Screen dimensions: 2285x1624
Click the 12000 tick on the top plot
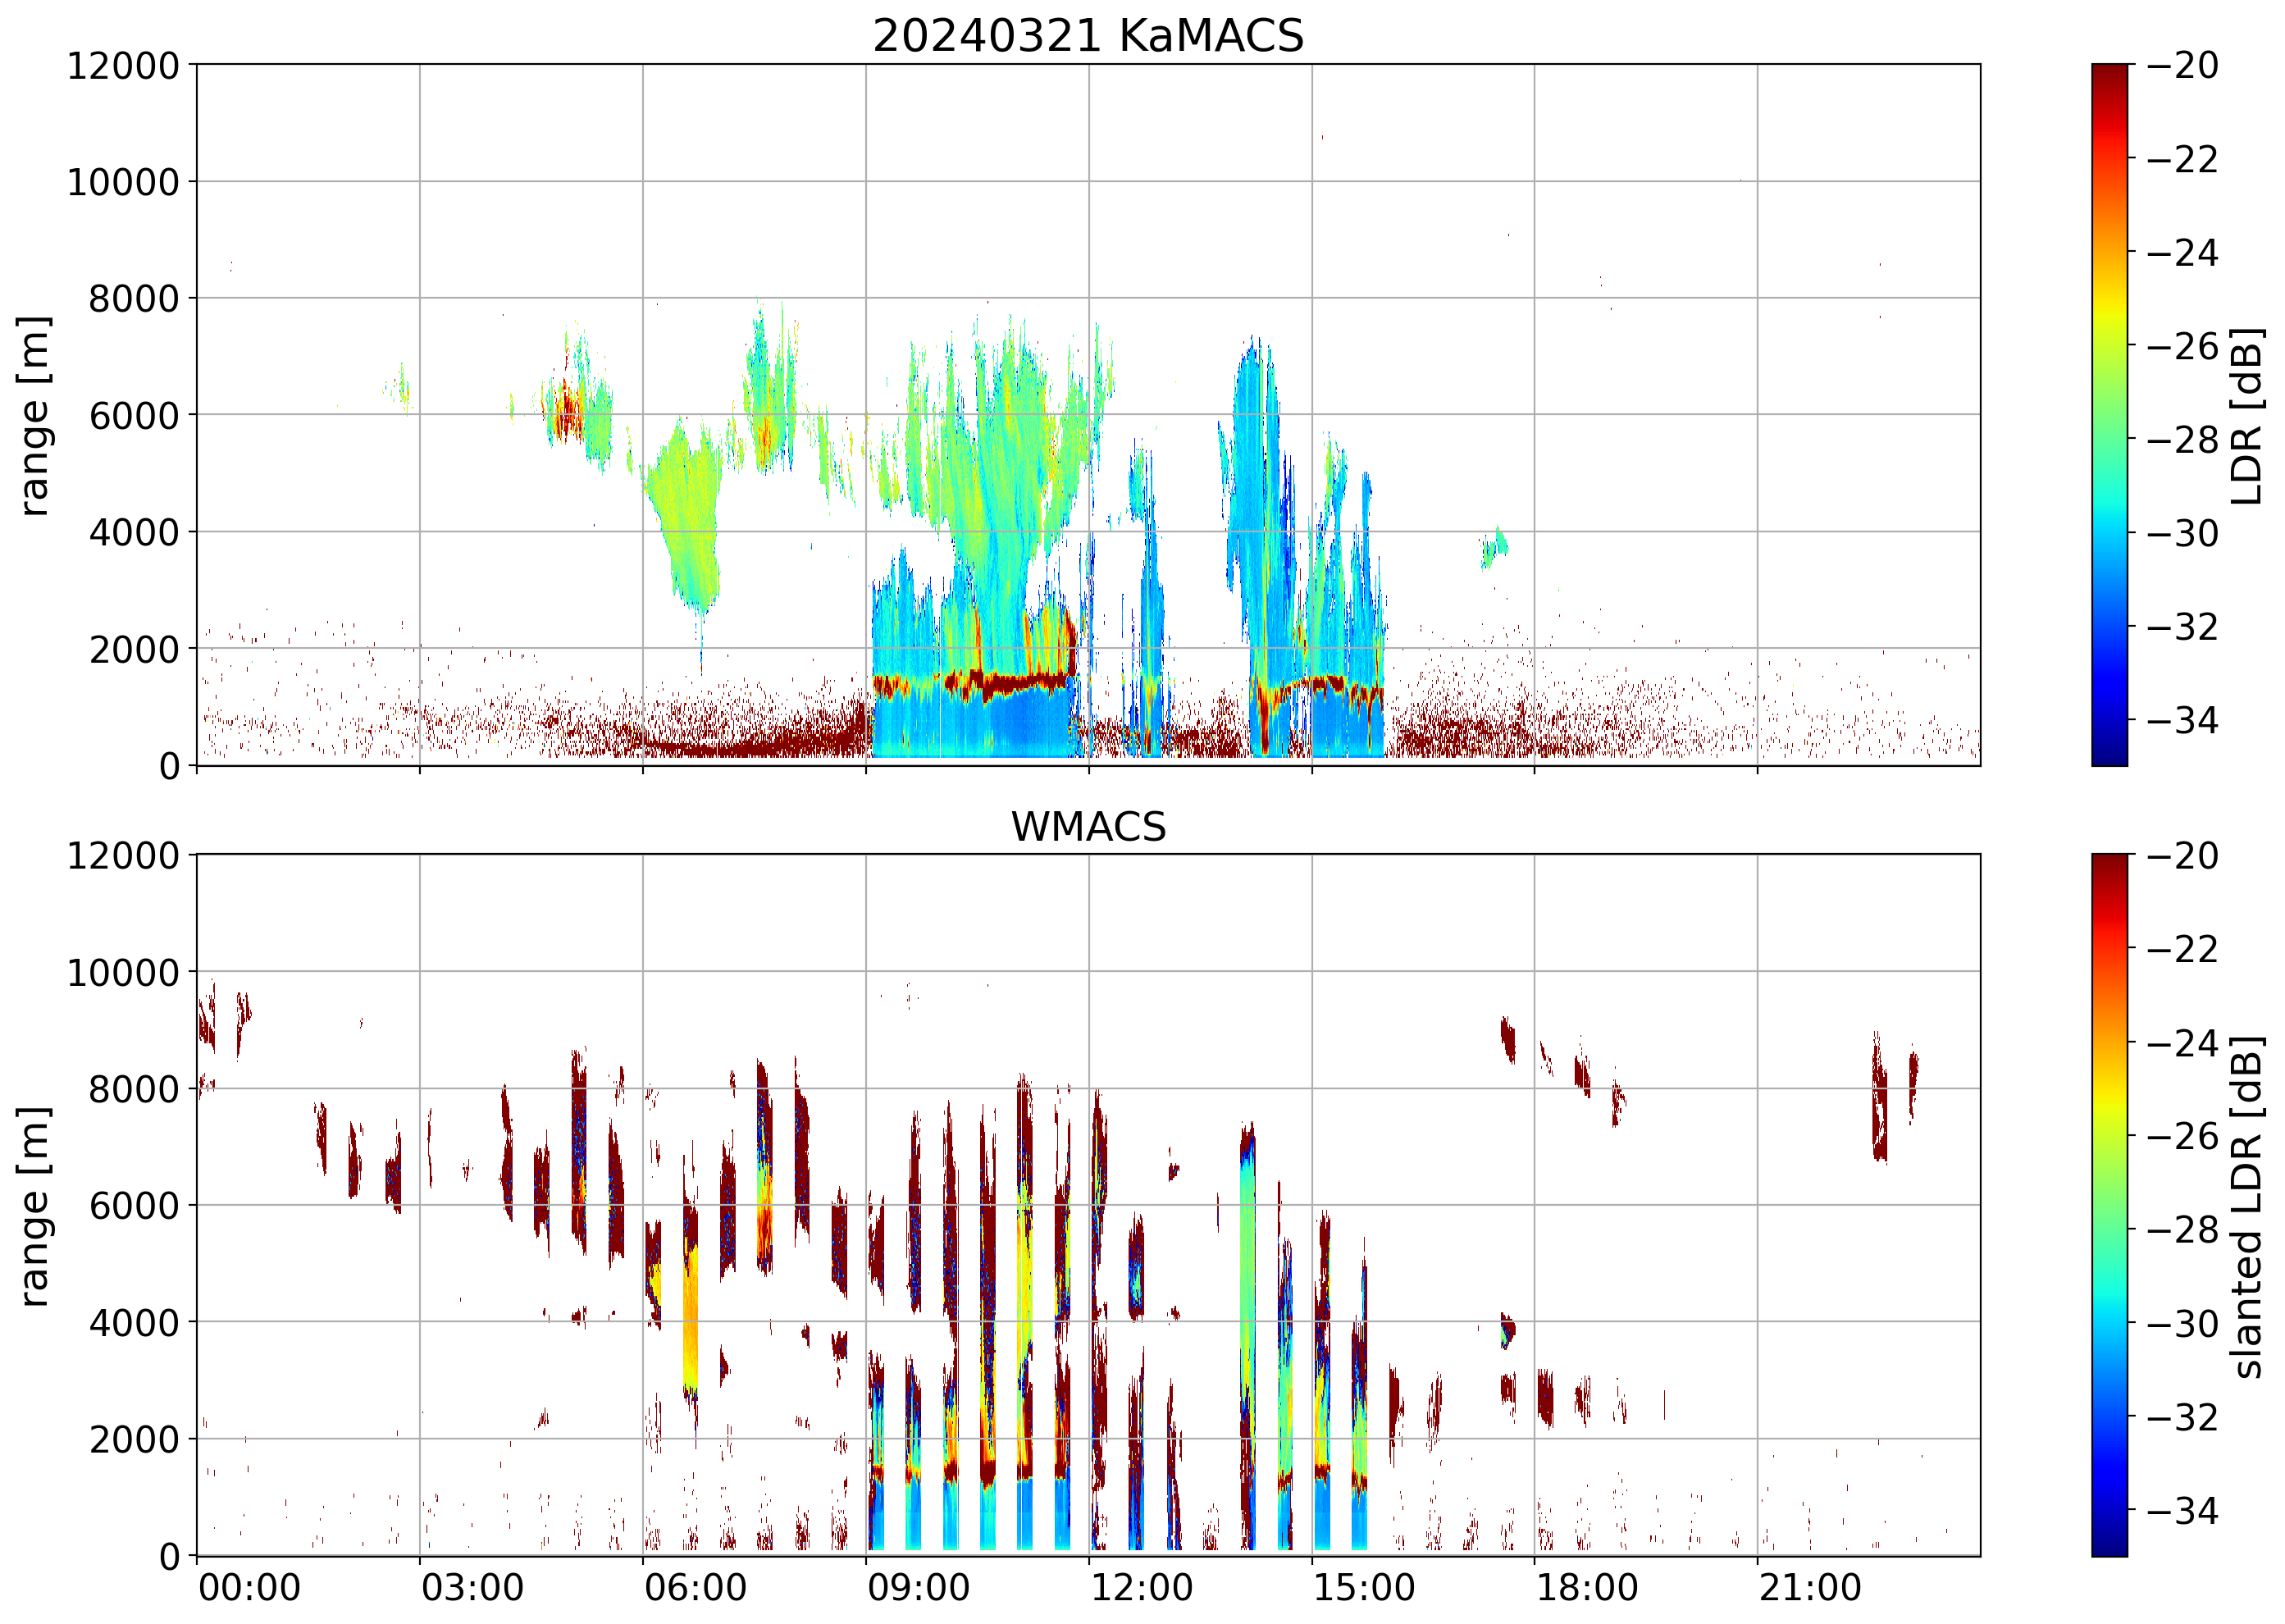[122, 66]
